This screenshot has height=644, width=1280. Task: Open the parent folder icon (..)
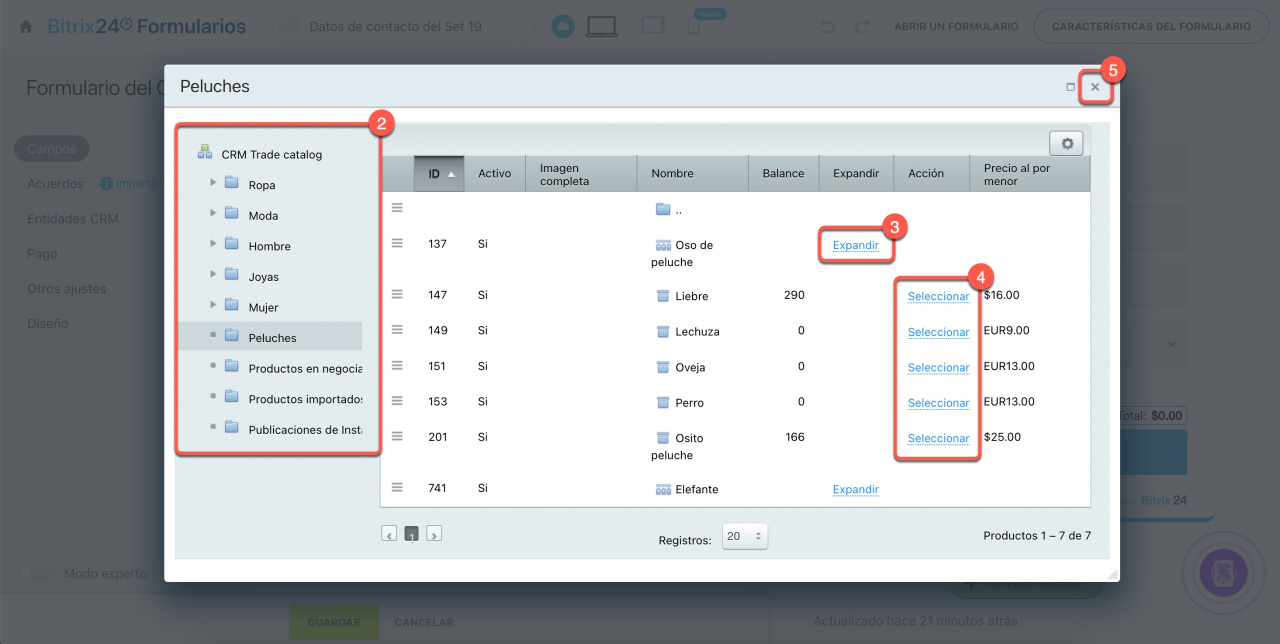point(662,209)
